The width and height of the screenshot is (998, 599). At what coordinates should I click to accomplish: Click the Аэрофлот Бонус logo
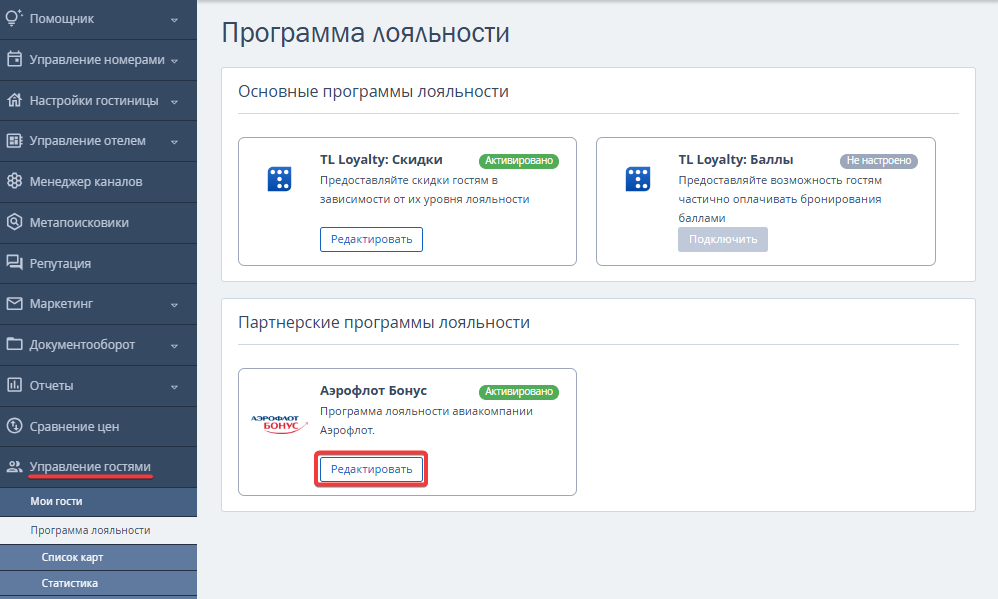pos(278,424)
